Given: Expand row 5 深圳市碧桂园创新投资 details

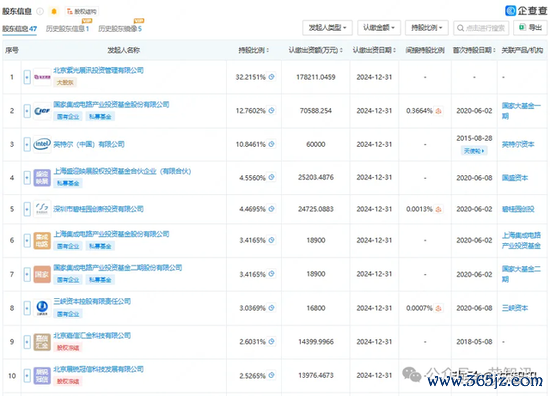Looking at the screenshot, I should pos(27,209).
